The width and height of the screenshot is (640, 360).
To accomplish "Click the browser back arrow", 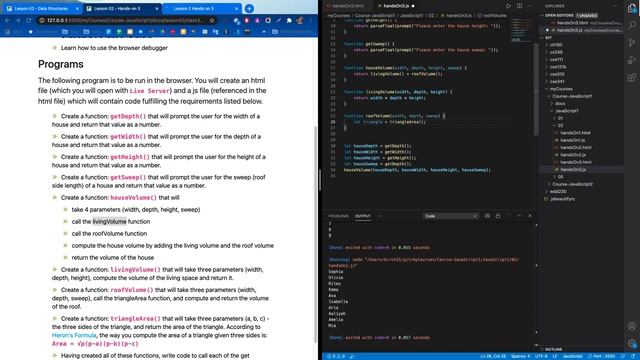I will tap(7, 20).
